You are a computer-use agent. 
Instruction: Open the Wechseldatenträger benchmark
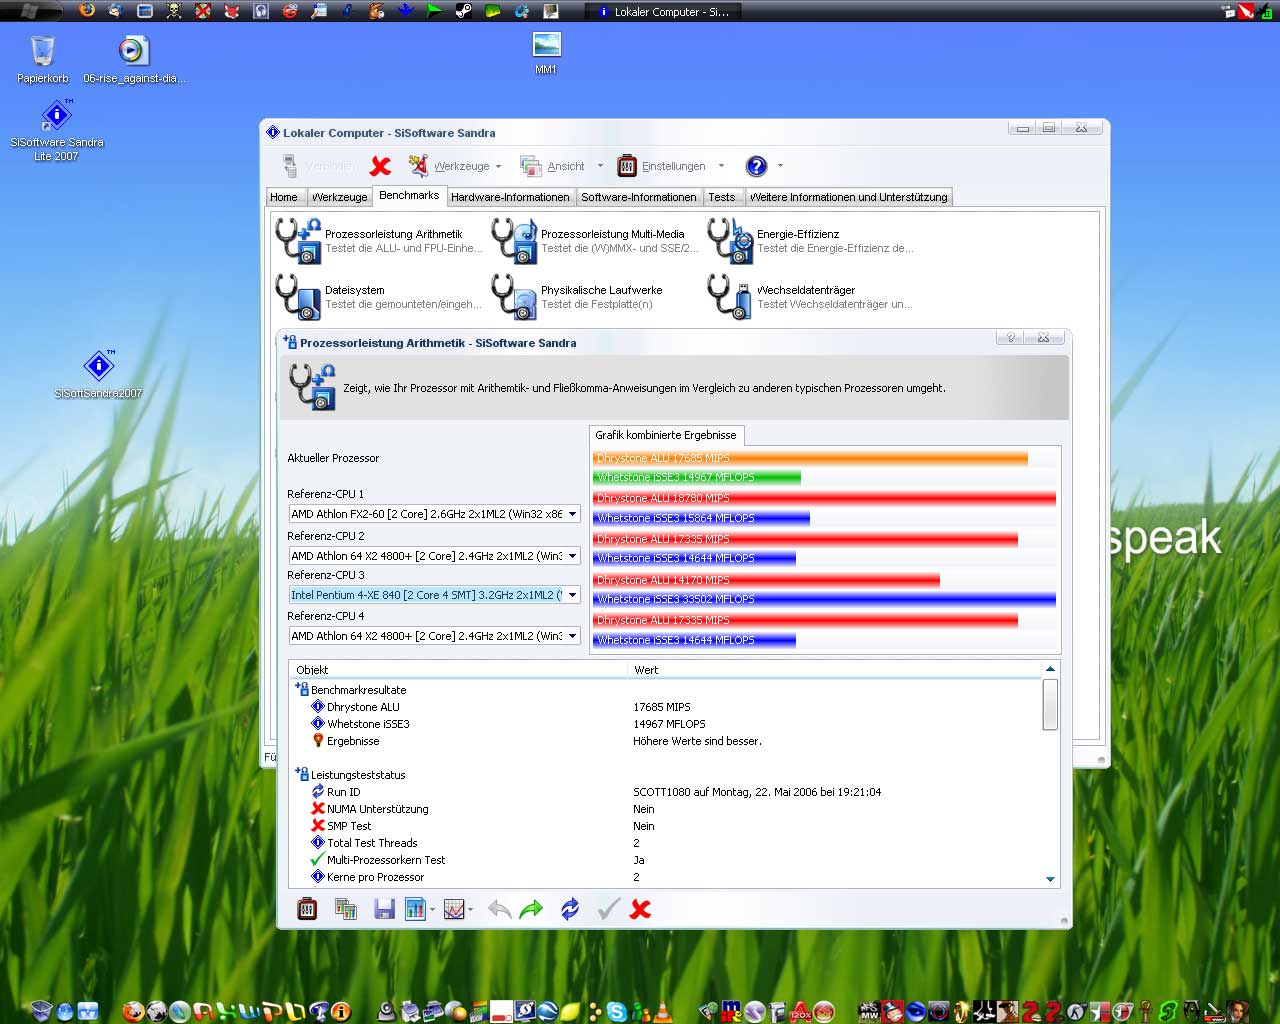point(730,296)
